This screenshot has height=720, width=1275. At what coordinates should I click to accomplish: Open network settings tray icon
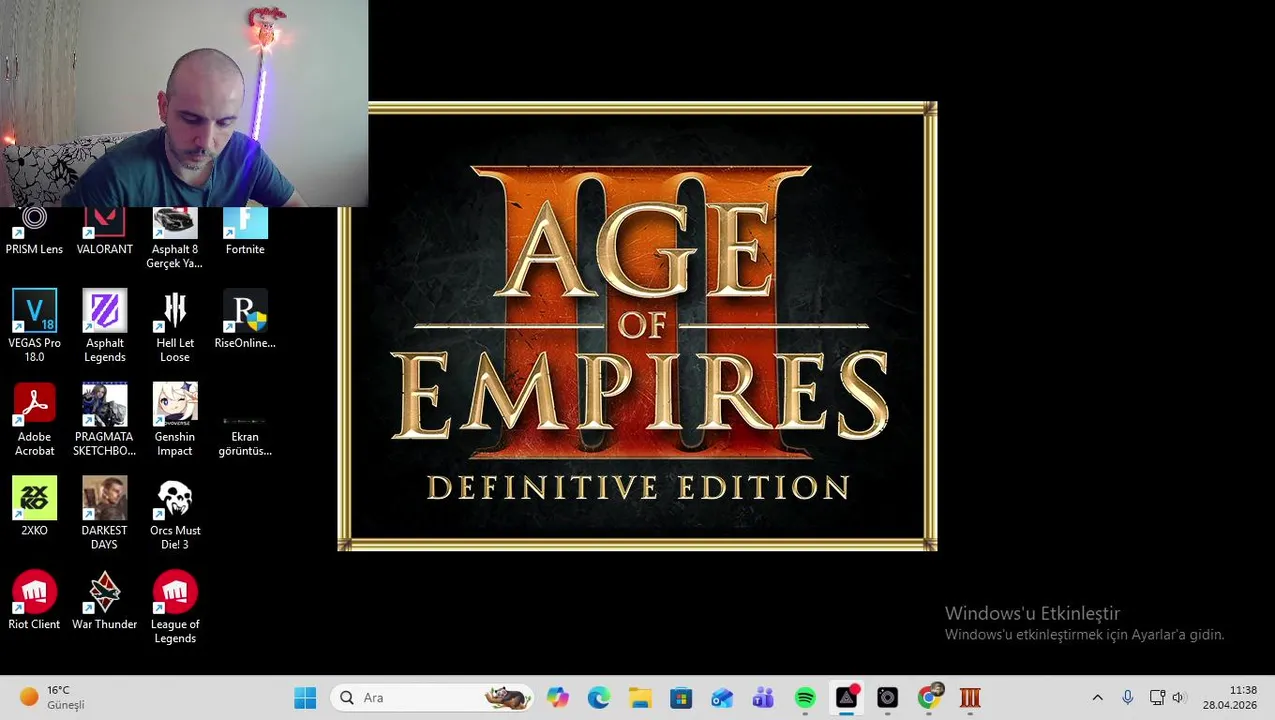[x=1157, y=698]
